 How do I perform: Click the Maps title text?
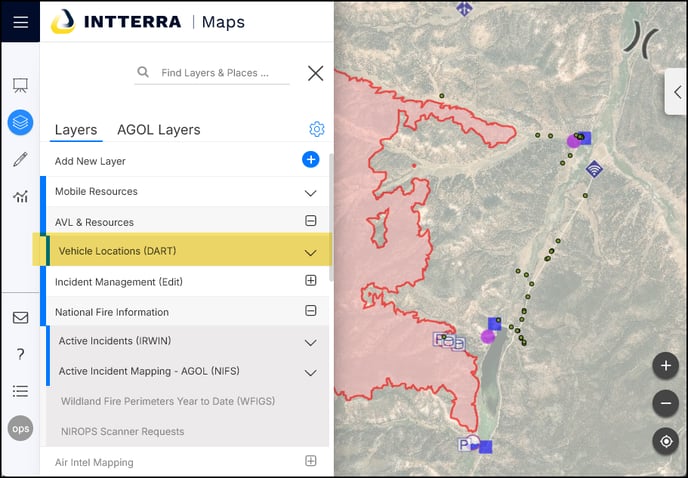(x=223, y=22)
